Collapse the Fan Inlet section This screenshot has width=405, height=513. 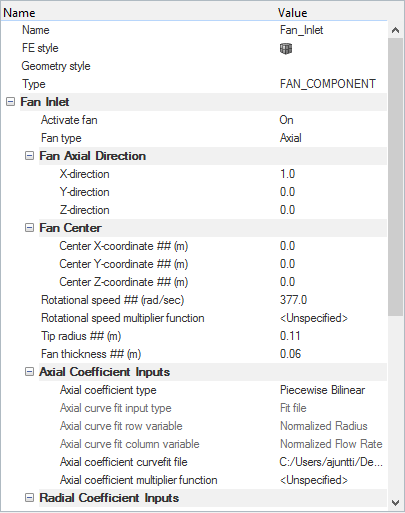[11, 102]
